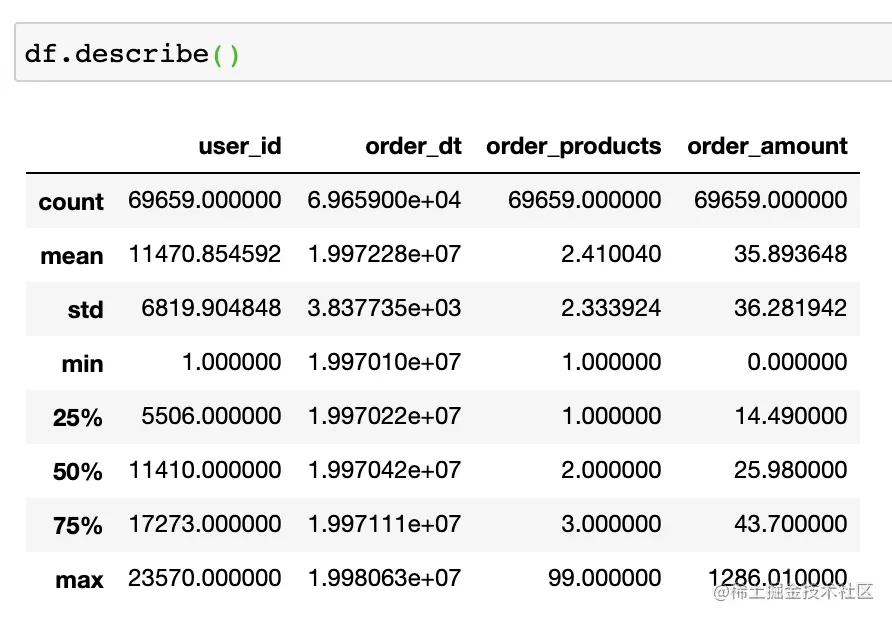This screenshot has height=620, width=892.
Task: Click the mean user_id value 11470.854592
Action: pos(205,254)
